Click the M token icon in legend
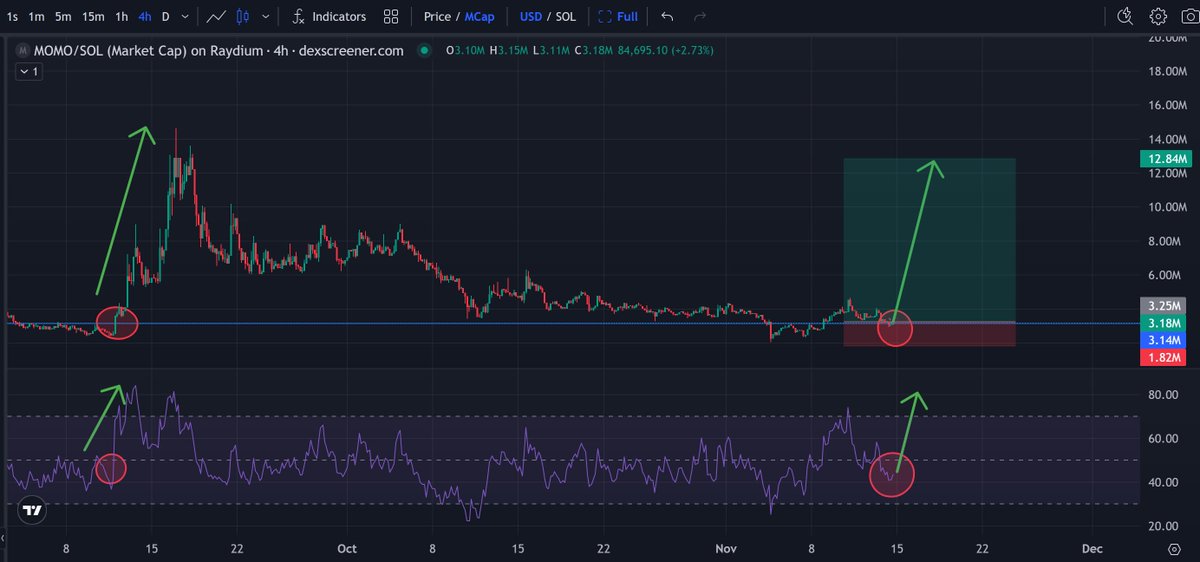 [x=22, y=50]
